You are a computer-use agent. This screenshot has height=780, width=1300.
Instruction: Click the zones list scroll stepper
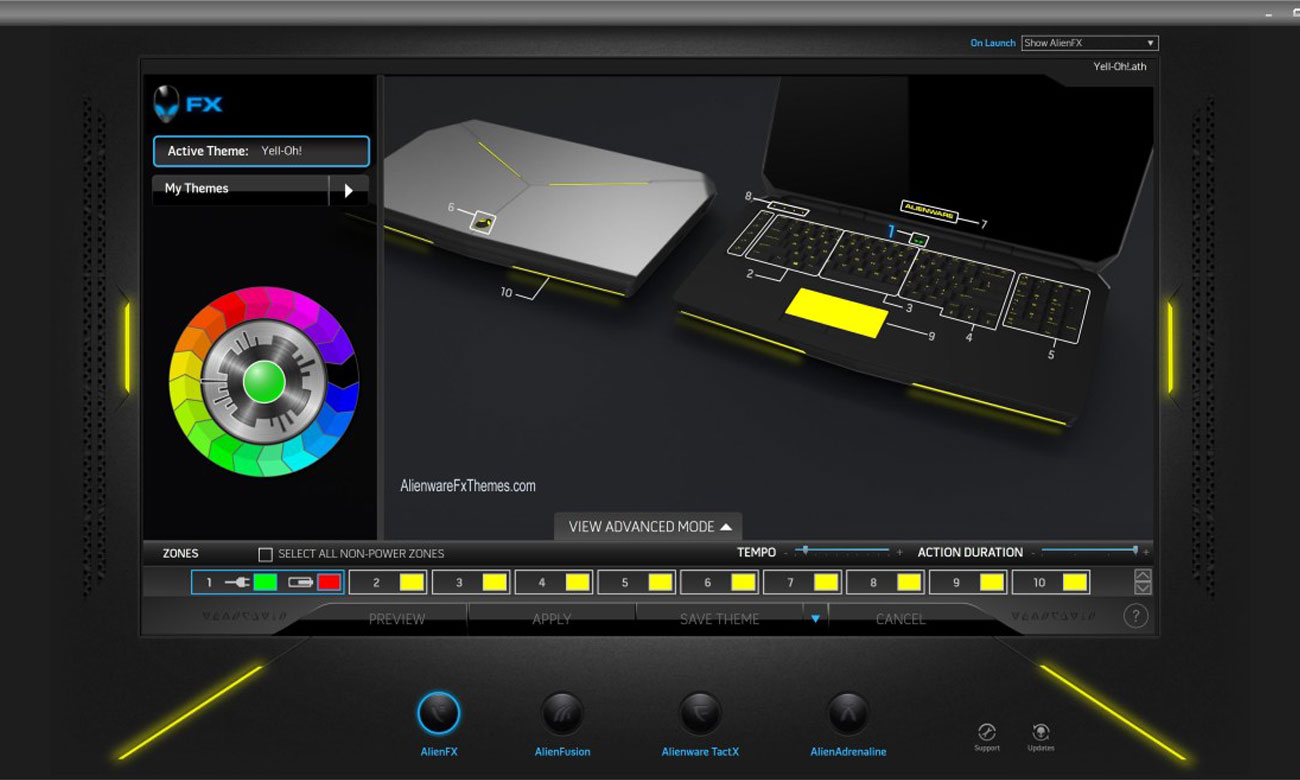point(1143,582)
